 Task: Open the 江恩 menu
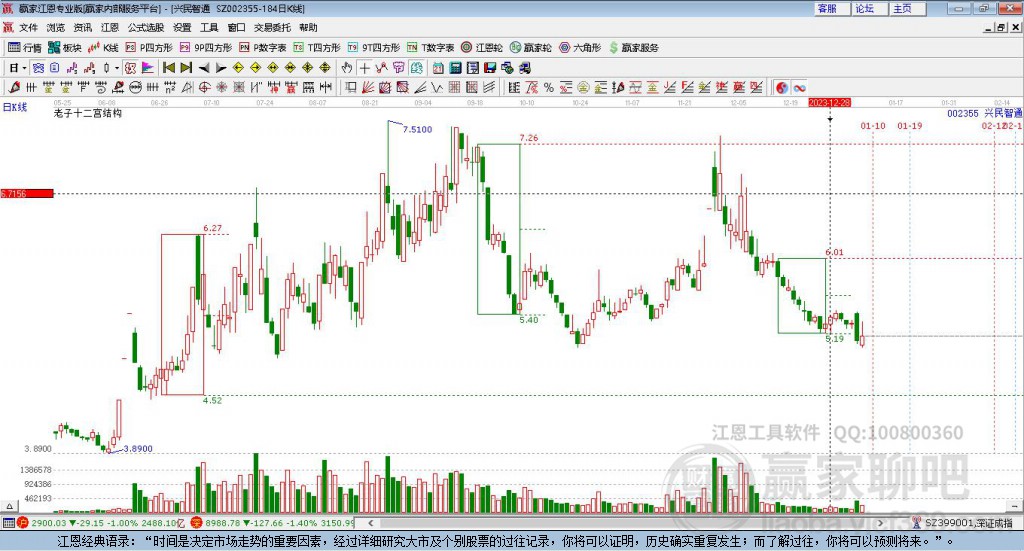pyautogui.click(x=110, y=27)
